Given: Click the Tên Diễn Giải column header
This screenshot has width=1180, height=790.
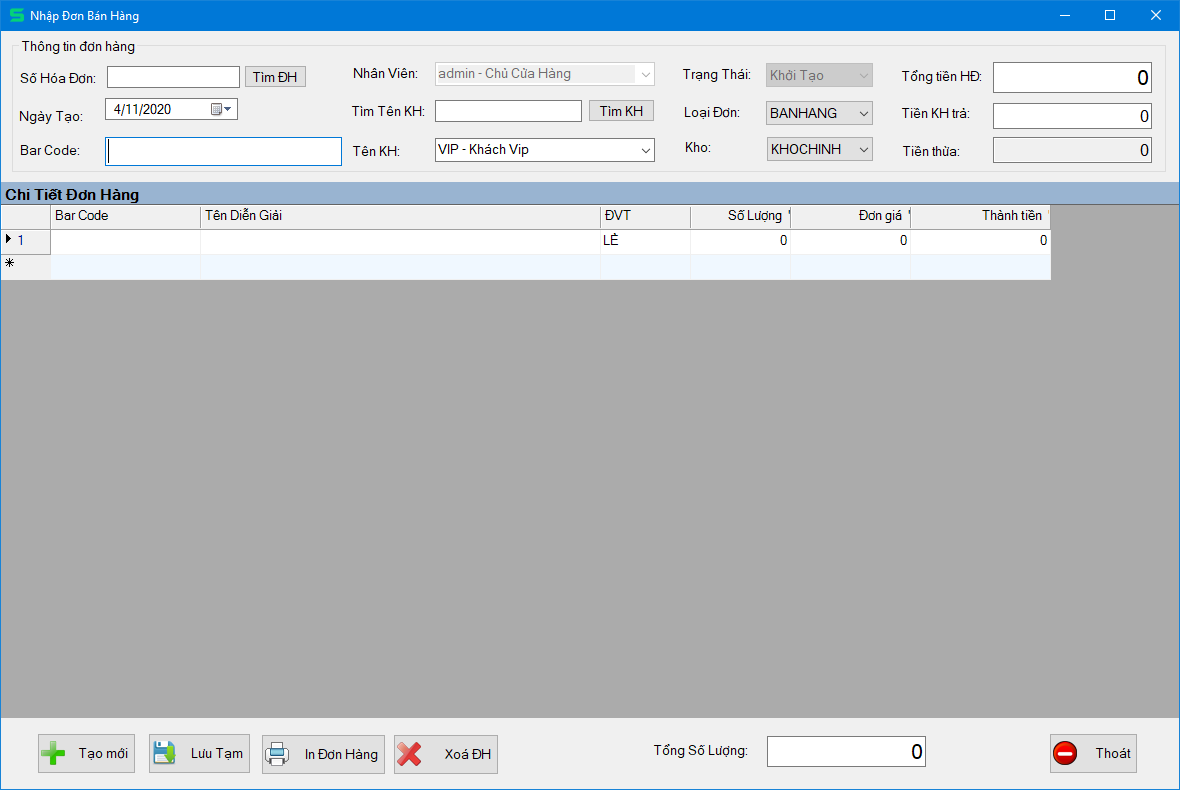Looking at the screenshot, I should click(400, 216).
